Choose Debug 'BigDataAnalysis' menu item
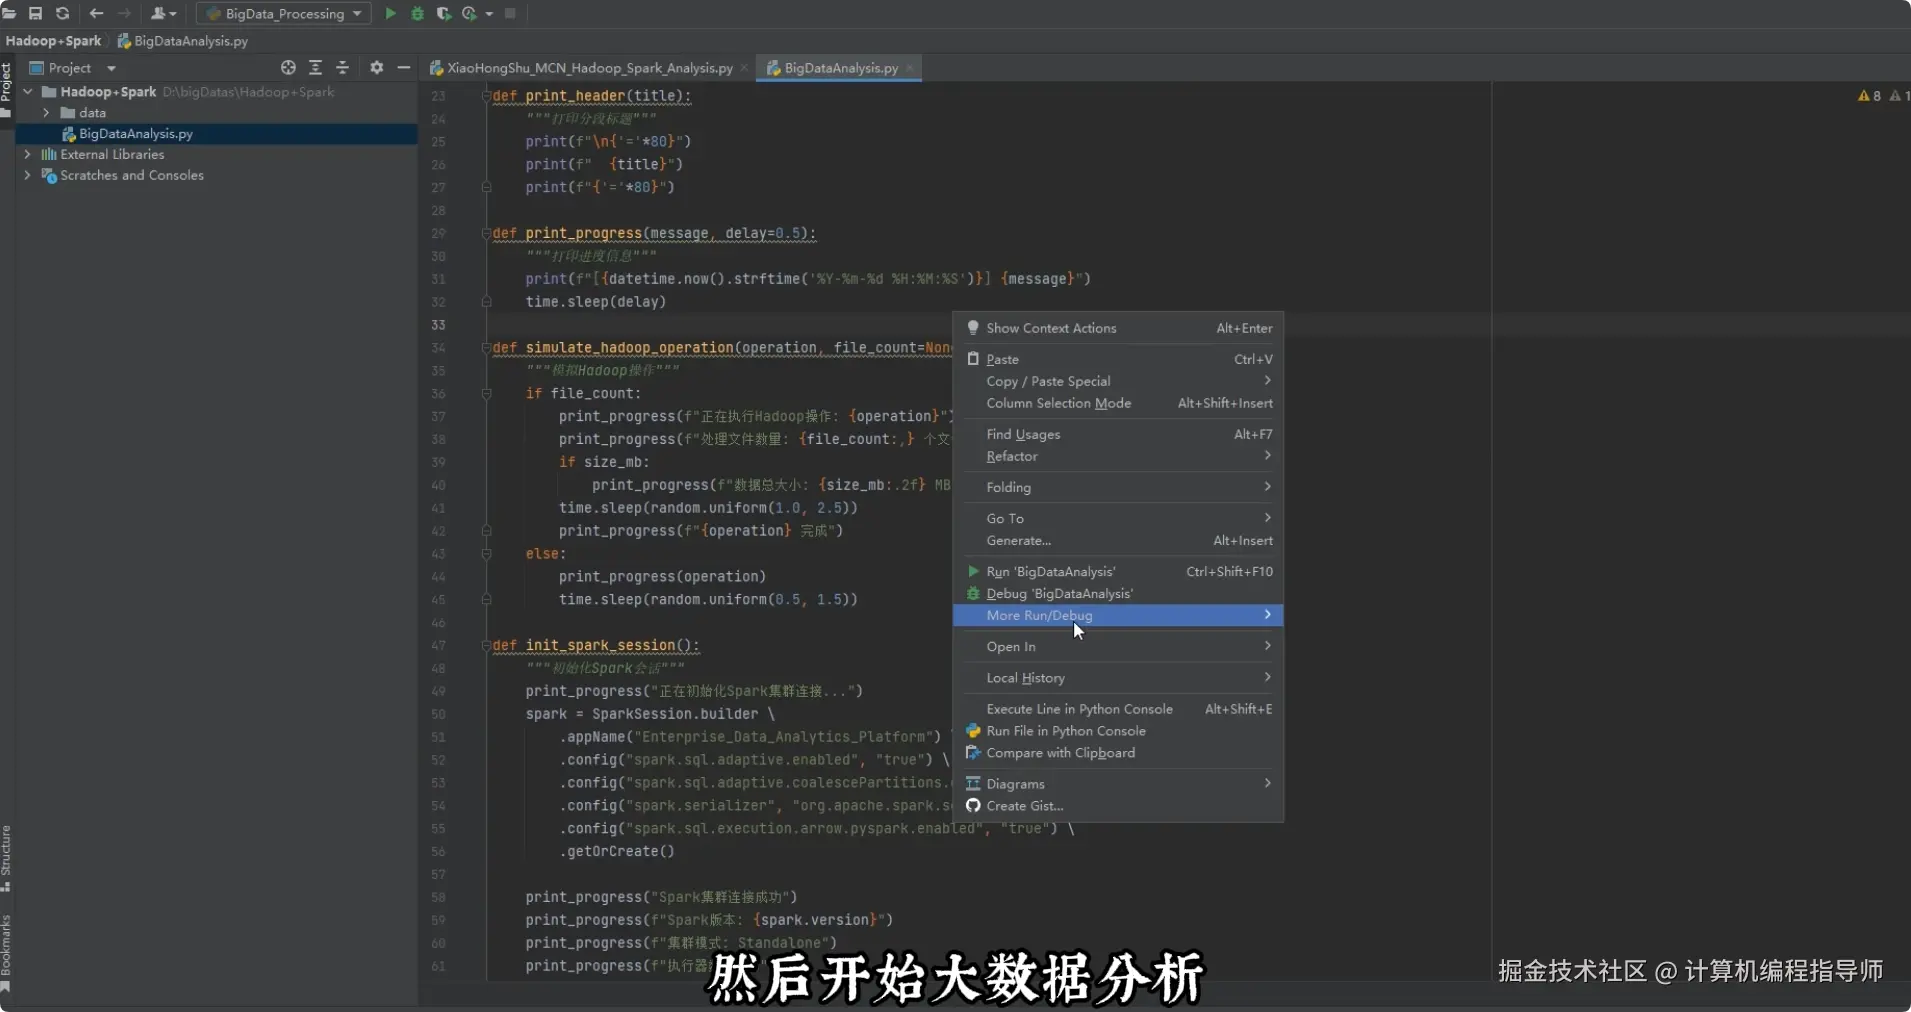 [1118, 593]
